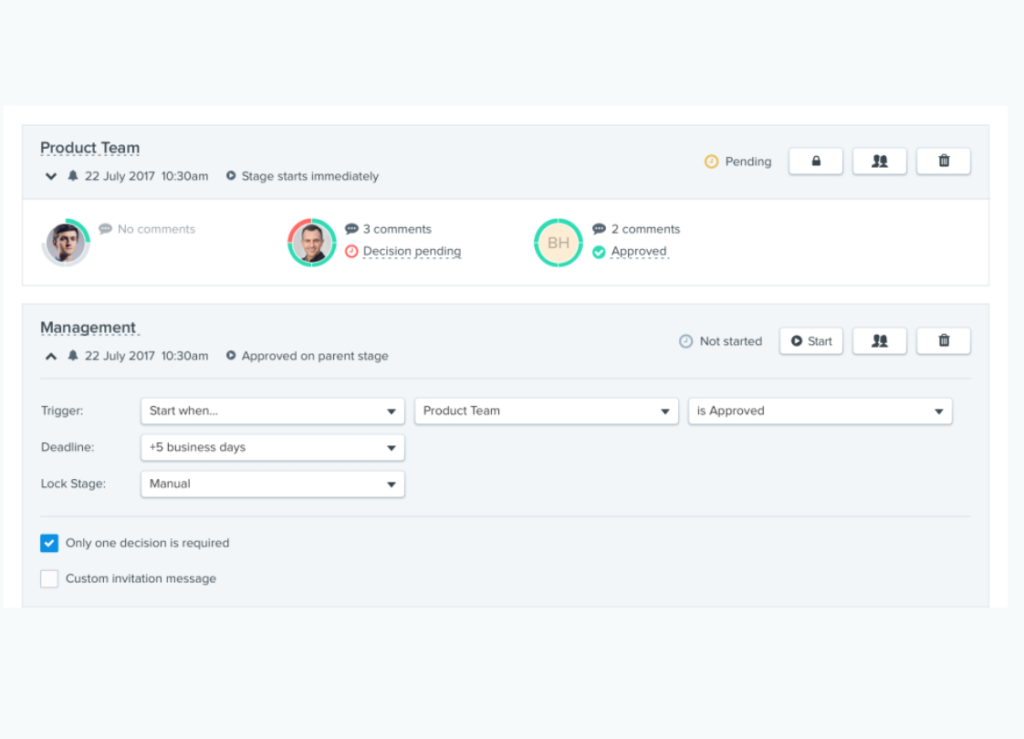Uncheck Only one decision is required

[49, 543]
